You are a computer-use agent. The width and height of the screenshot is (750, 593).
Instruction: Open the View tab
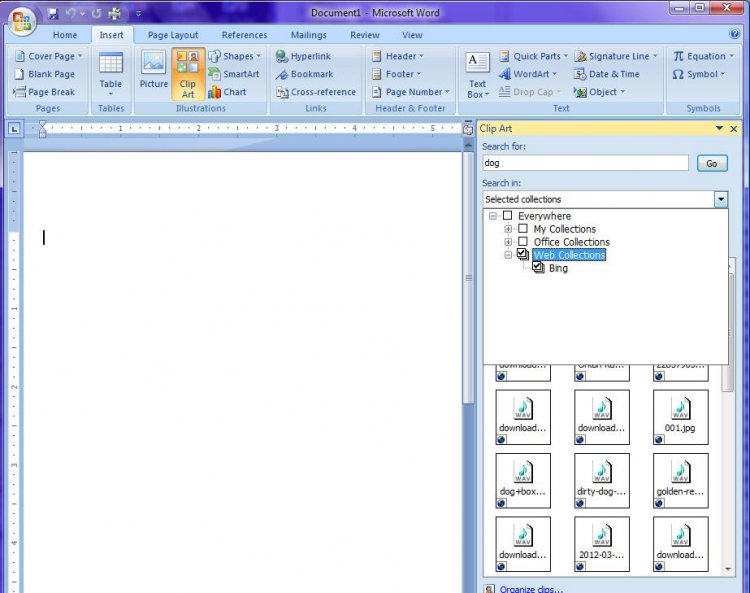412,35
